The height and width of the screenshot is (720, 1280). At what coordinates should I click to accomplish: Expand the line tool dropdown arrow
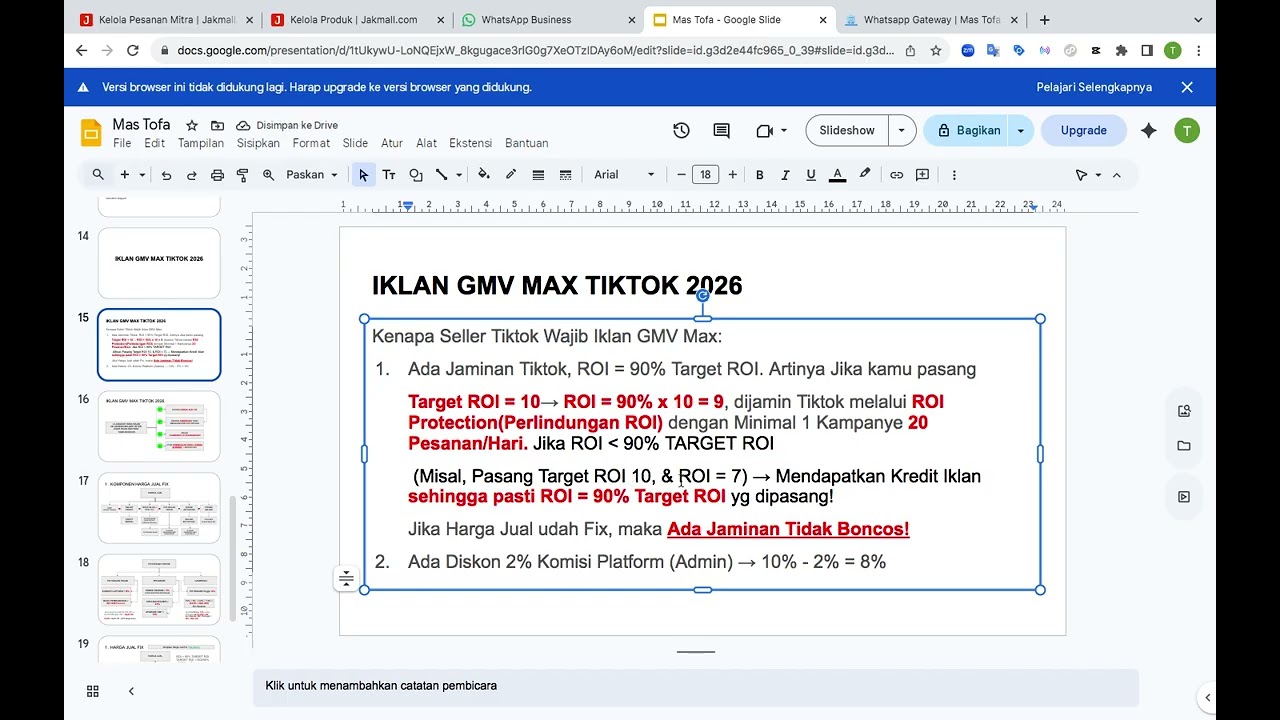coord(459,175)
